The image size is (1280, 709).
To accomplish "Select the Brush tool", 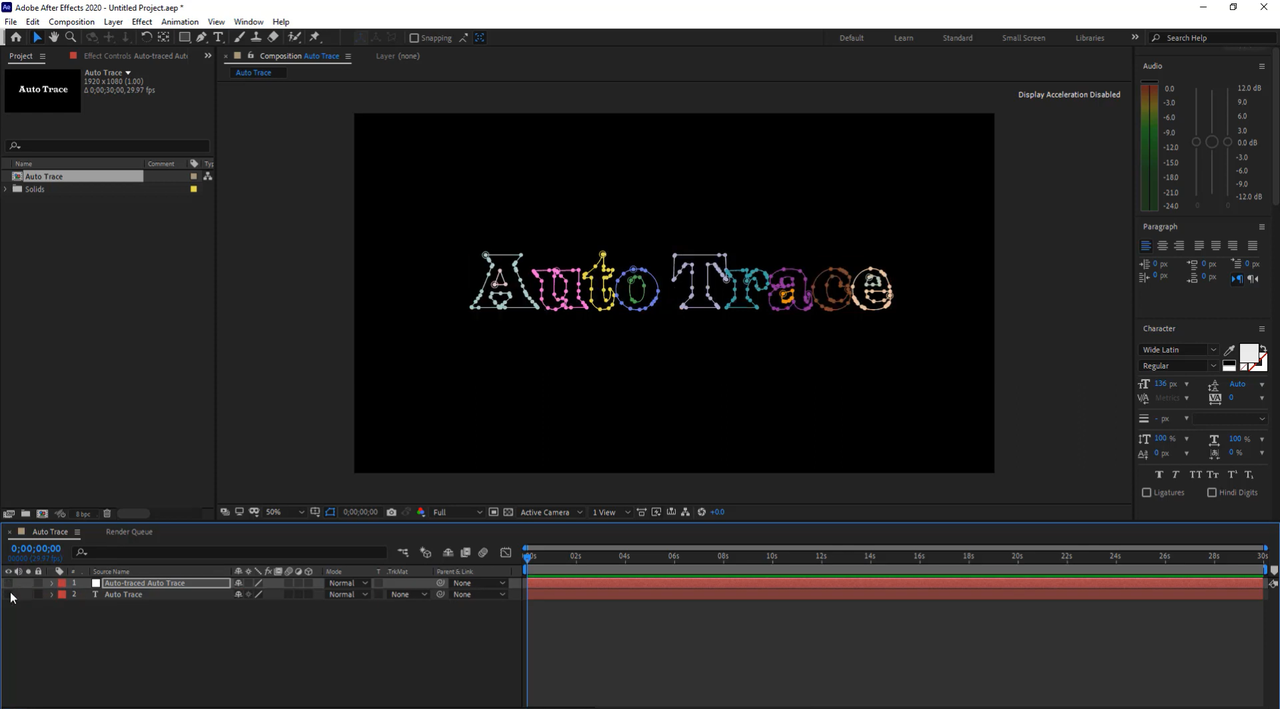I will click(x=239, y=37).
